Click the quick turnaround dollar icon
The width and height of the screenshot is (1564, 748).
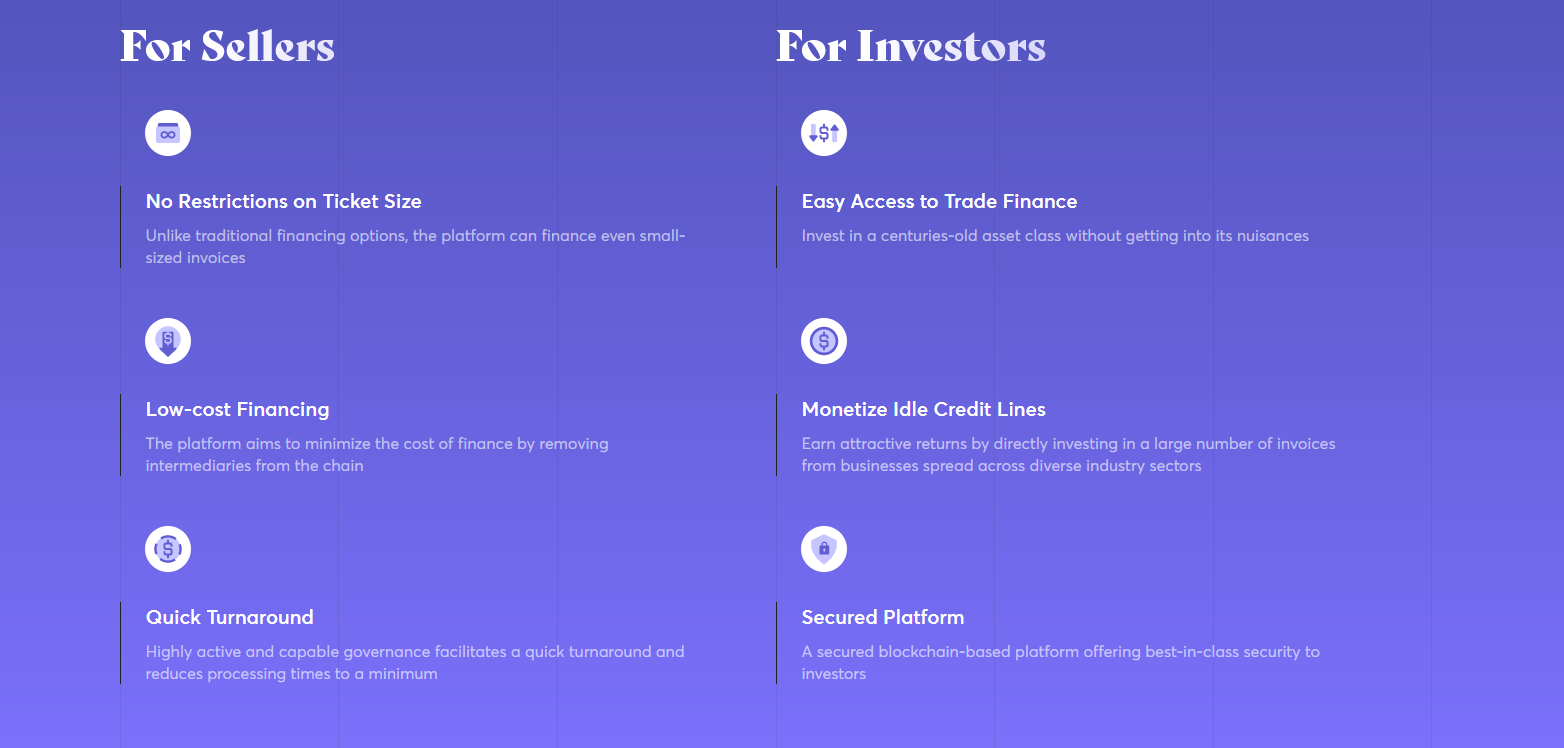pos(168,549)
